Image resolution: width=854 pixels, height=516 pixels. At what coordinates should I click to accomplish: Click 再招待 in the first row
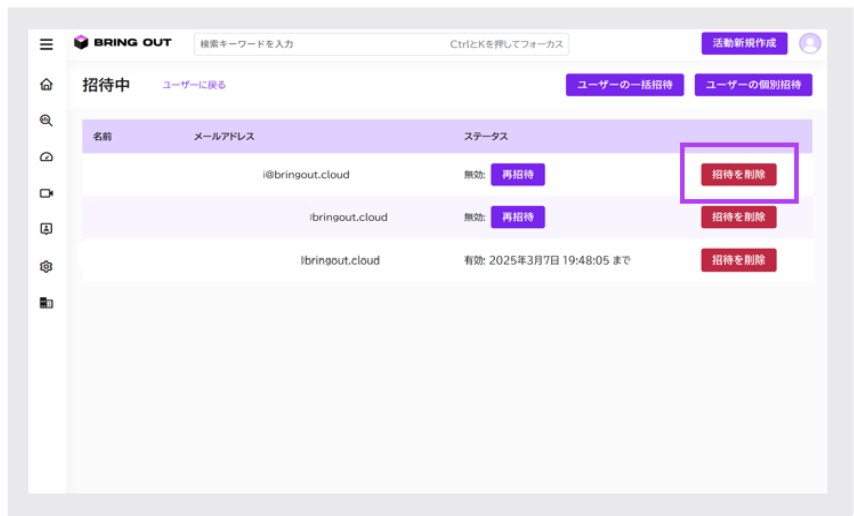coord(517,174)
